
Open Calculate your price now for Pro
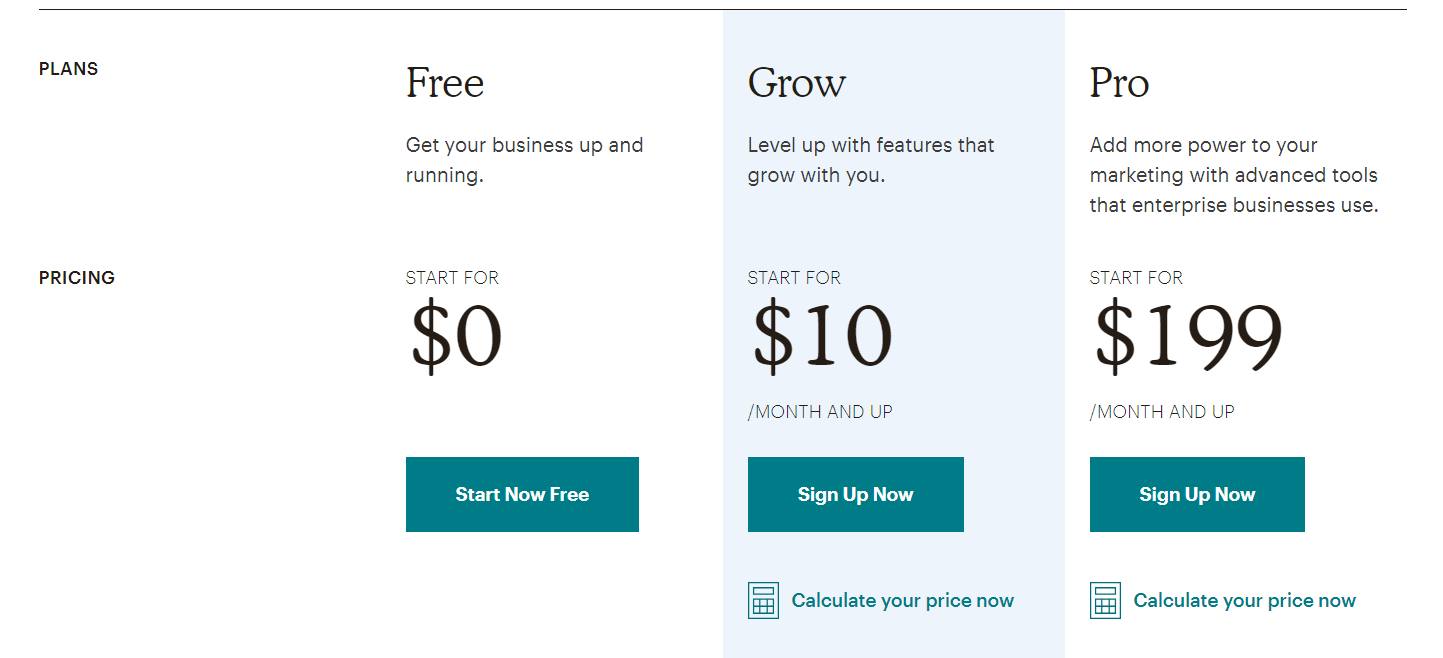click(x=1244, y=600)
